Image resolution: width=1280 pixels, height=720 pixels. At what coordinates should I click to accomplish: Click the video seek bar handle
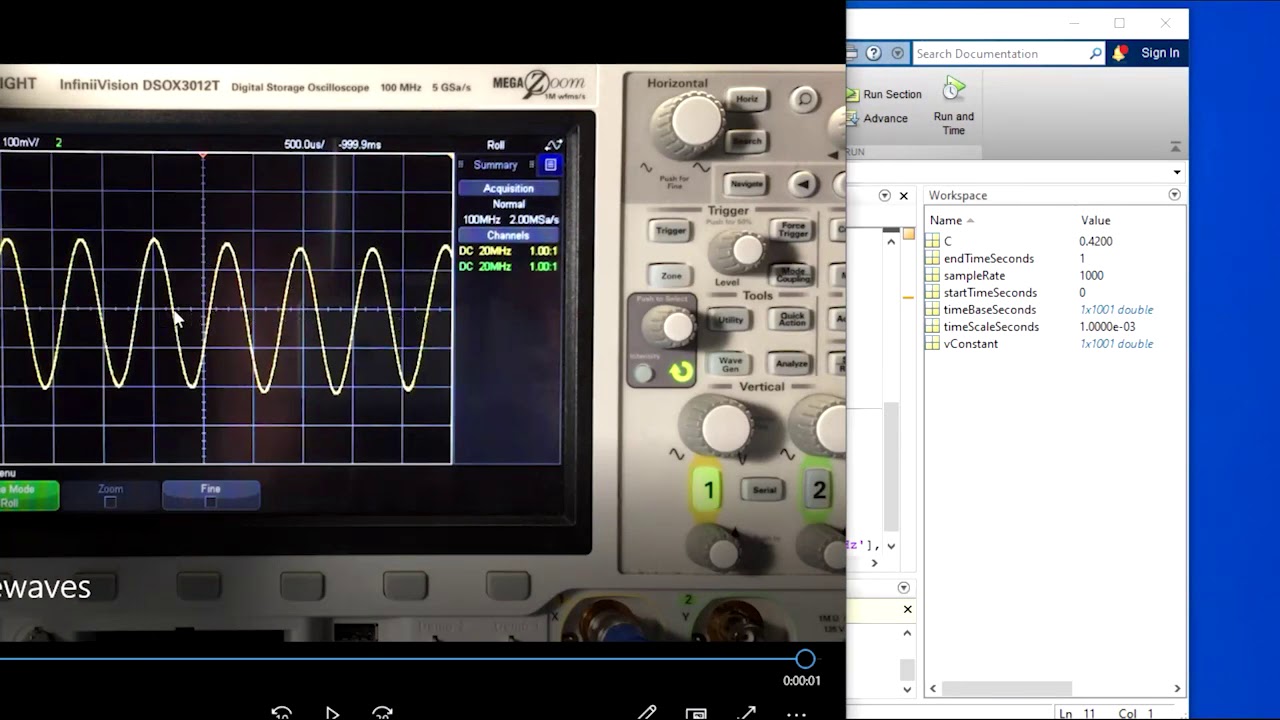[x=805, y=659]
